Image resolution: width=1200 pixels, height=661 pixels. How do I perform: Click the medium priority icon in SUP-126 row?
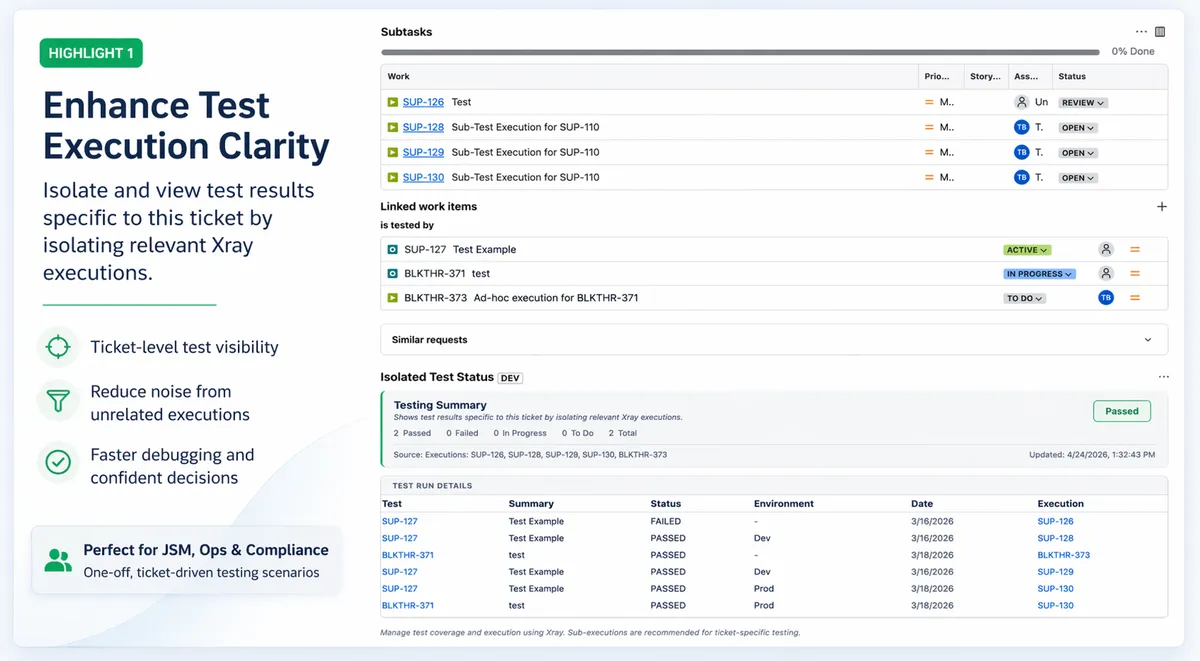(x=929, y=102)
